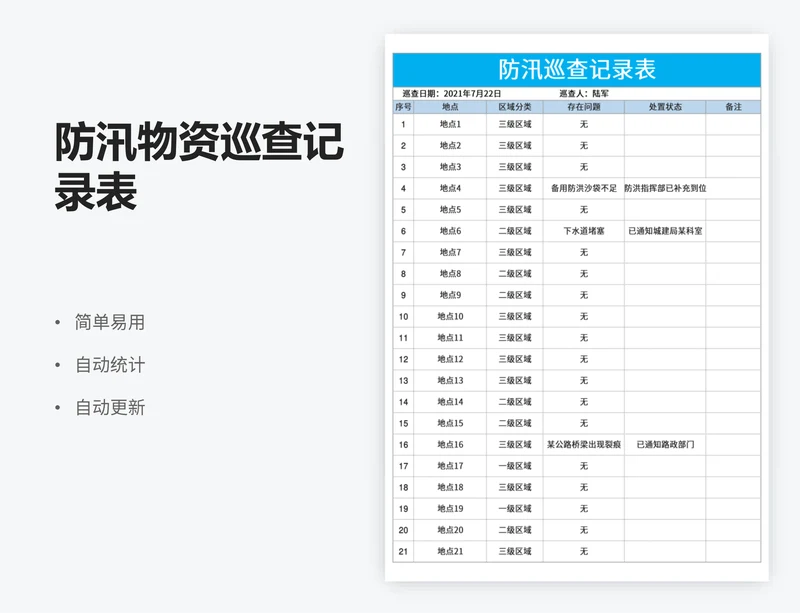Screen dimensions: 800x613
Task: Click the date '巡查日期：2021年7月22日'
Action: 452,93
